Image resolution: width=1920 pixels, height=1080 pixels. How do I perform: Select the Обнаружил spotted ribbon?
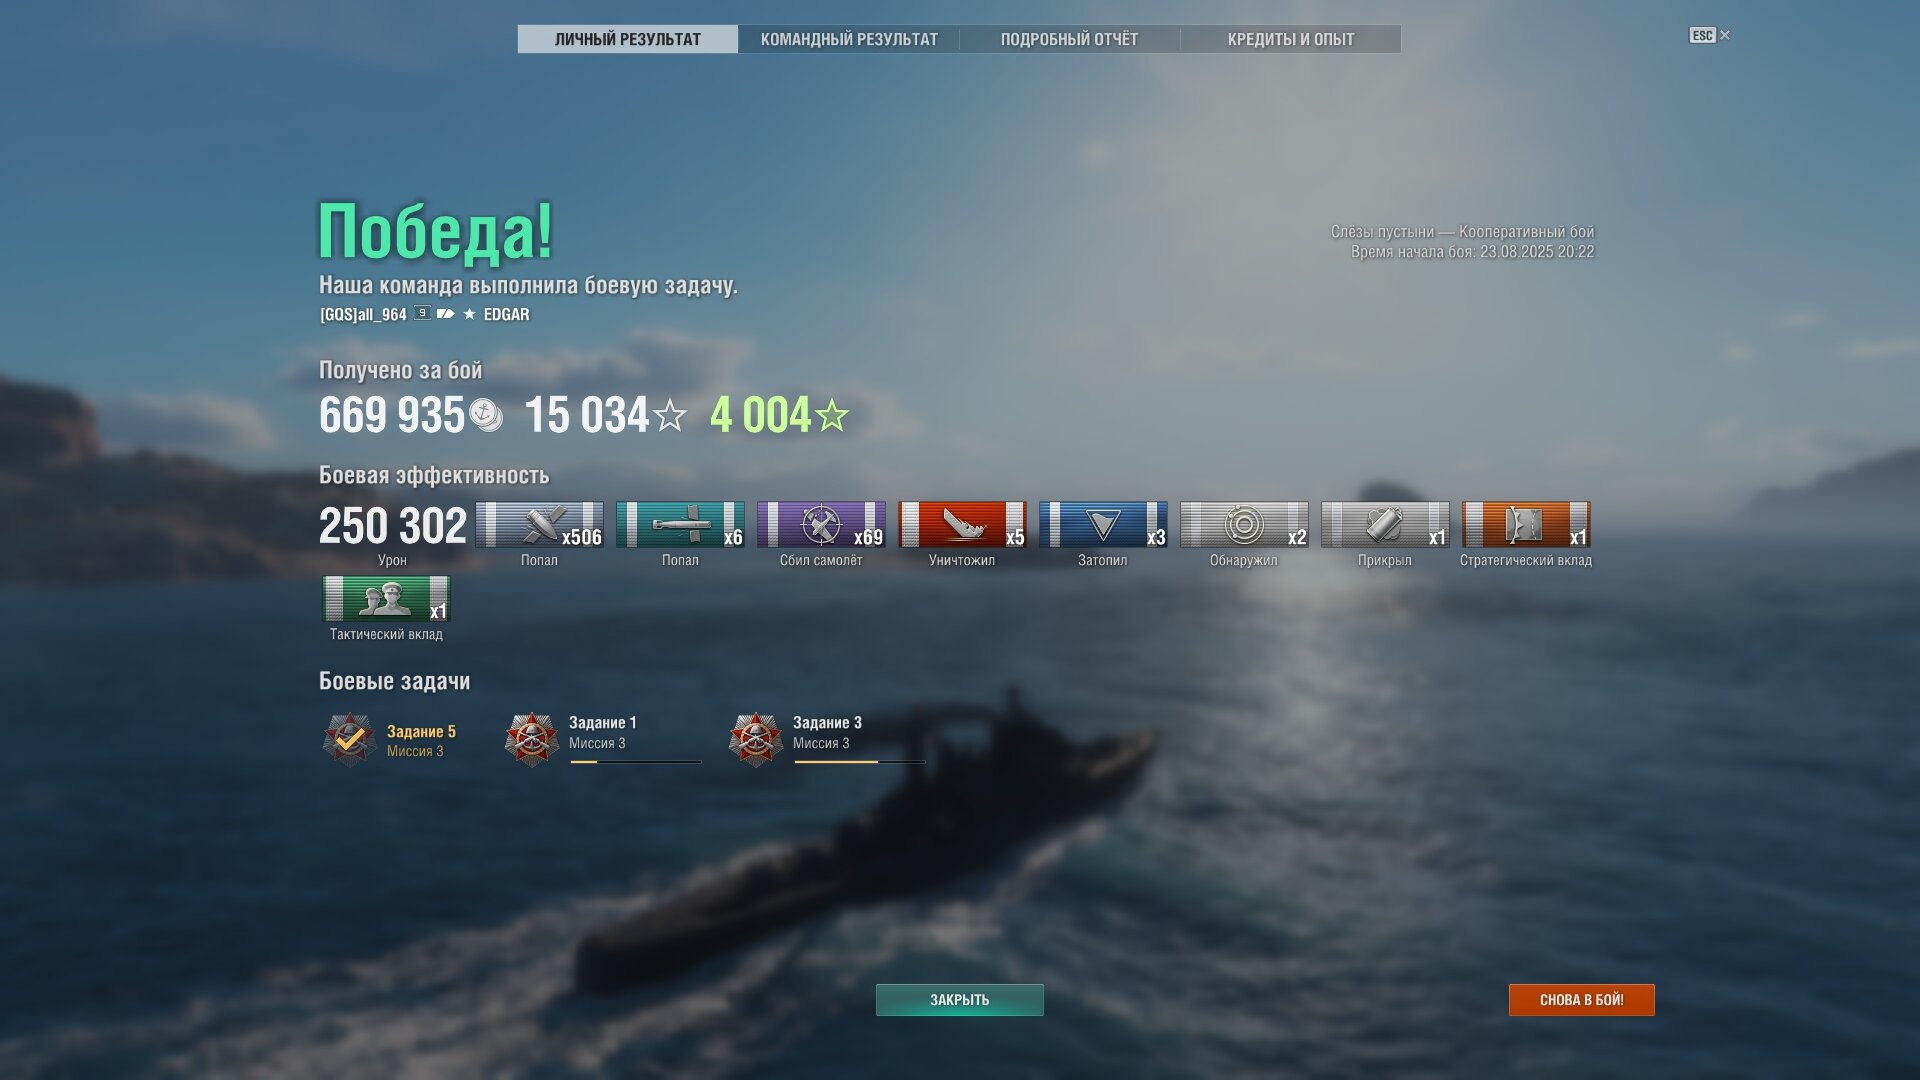(x=1244, y=525)
